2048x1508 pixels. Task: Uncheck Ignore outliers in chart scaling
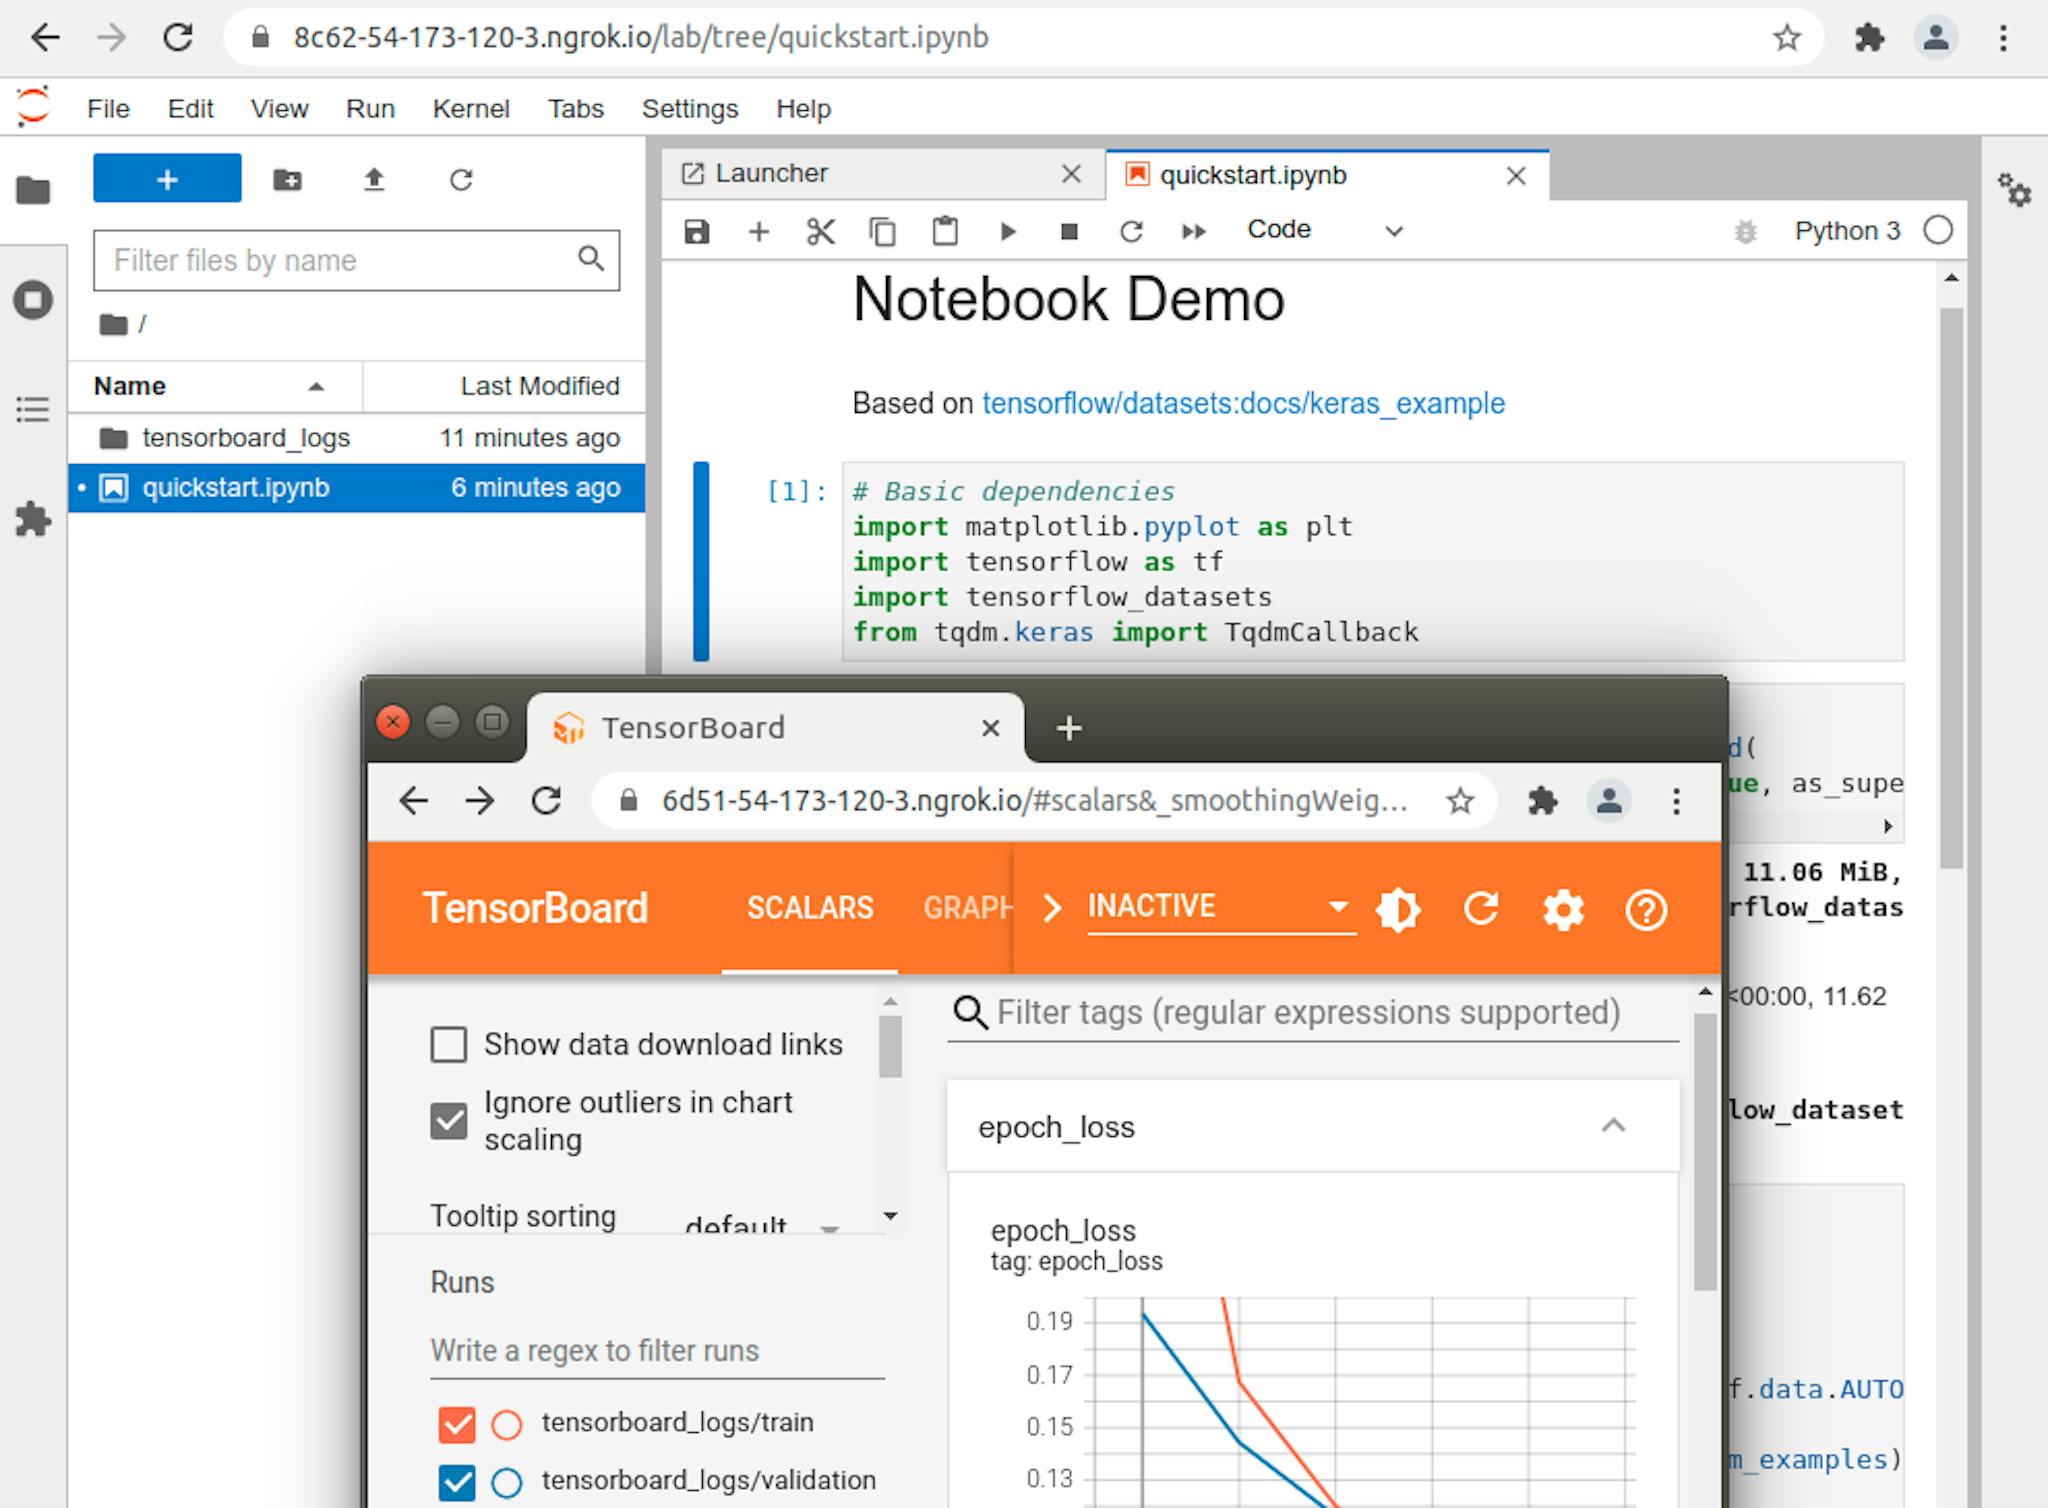click(448, 1121)
